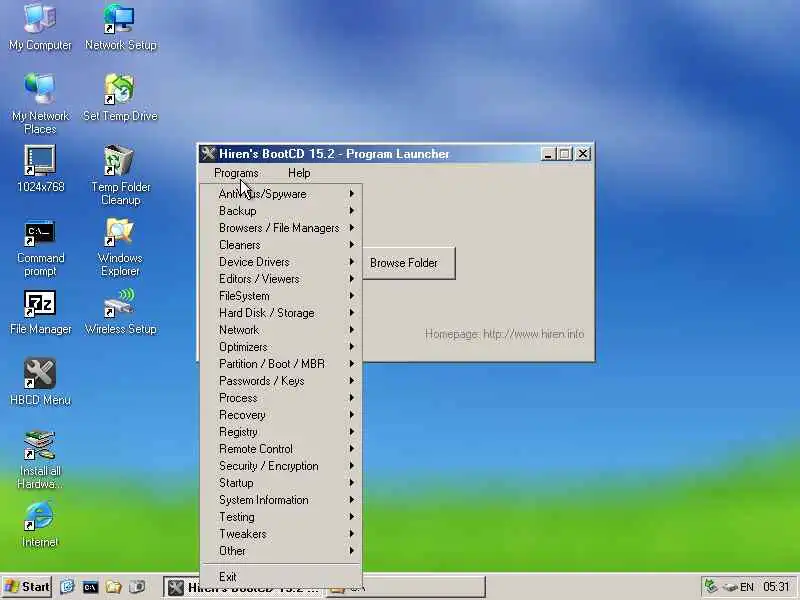Click arrow beside Network entry
This screenshot has width=800, height=600.
352,330
